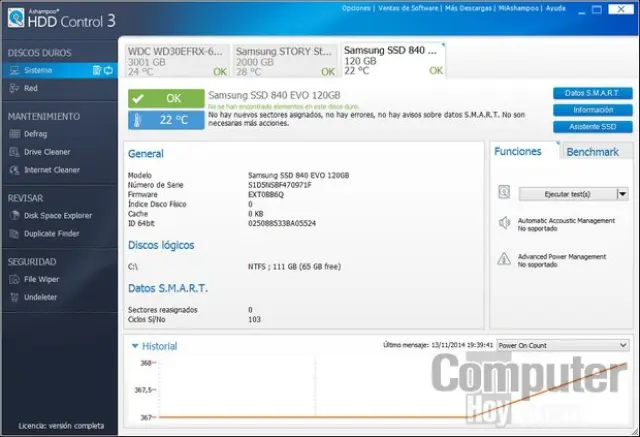Open Duplicate Finder tool
This screenshot has width=640, height=437.
pos(54,232)
